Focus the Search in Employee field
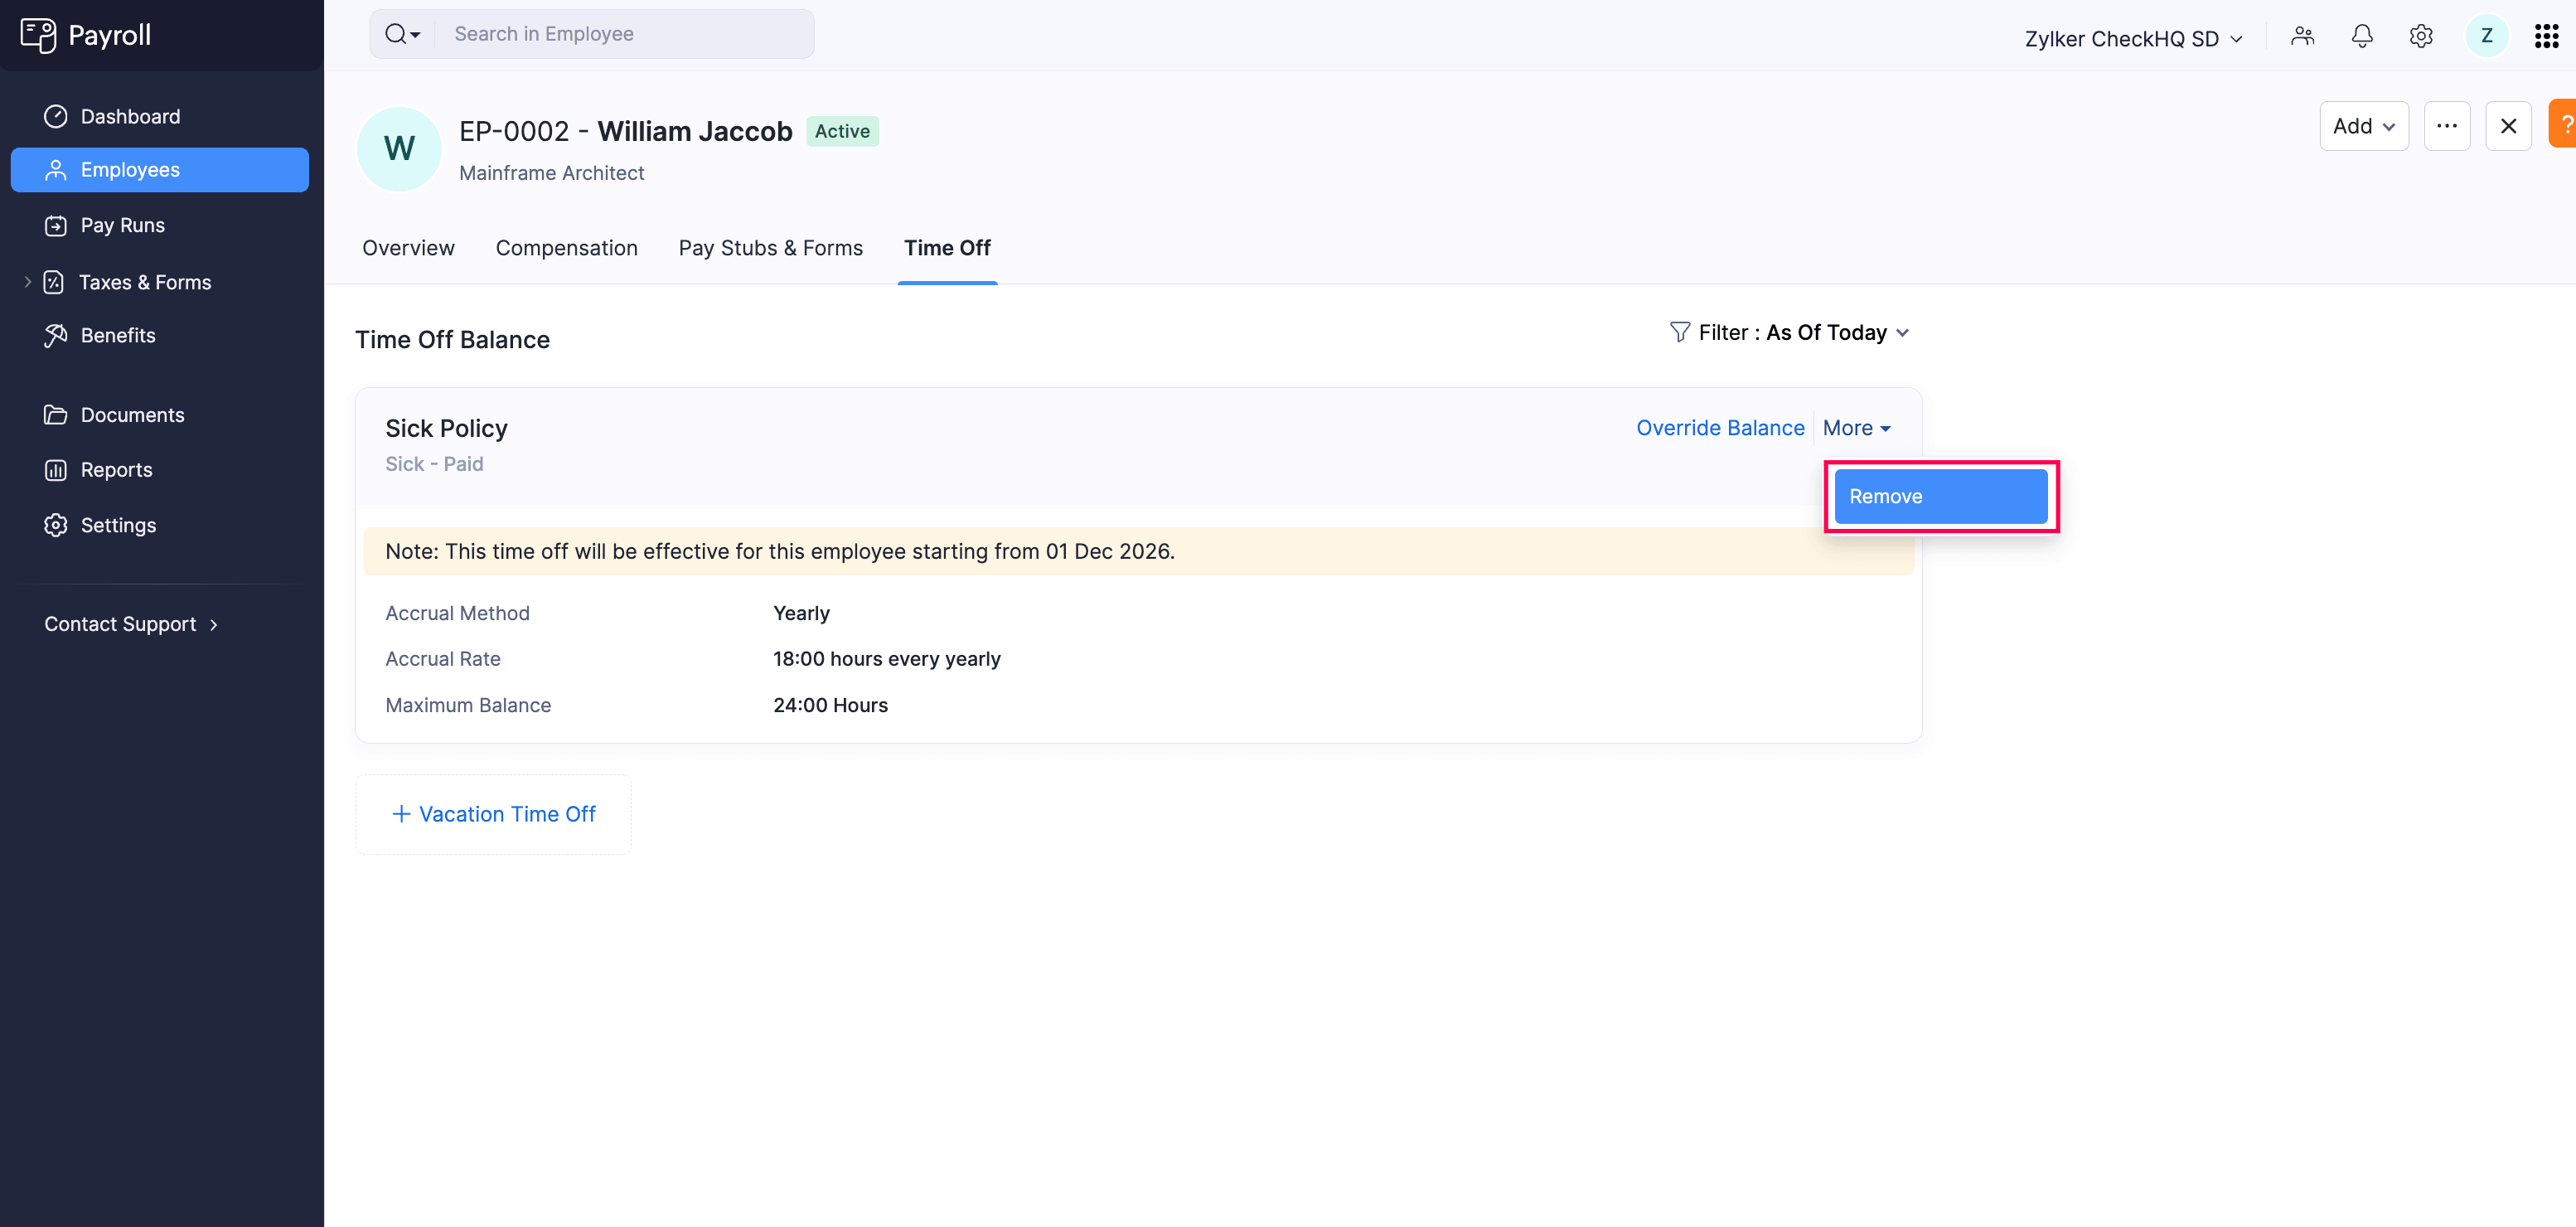 (624, 34)
